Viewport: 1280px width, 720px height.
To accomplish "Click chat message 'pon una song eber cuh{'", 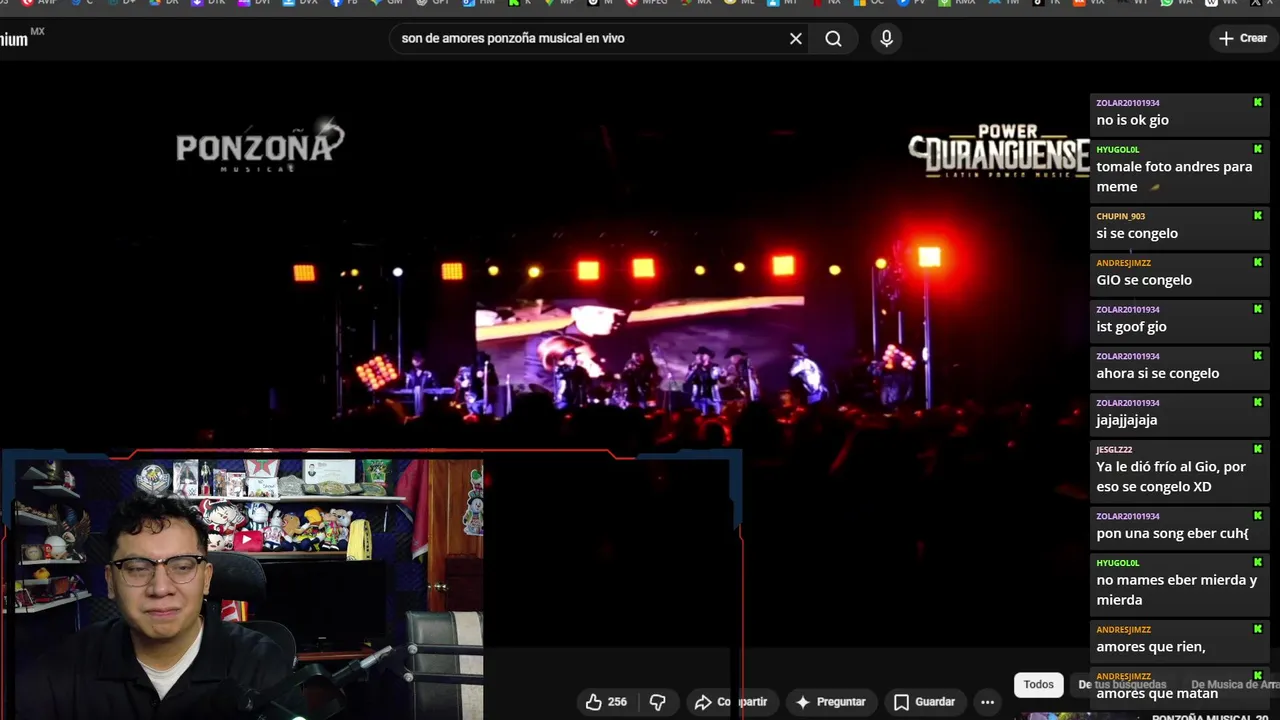I will click(1173, 533).
